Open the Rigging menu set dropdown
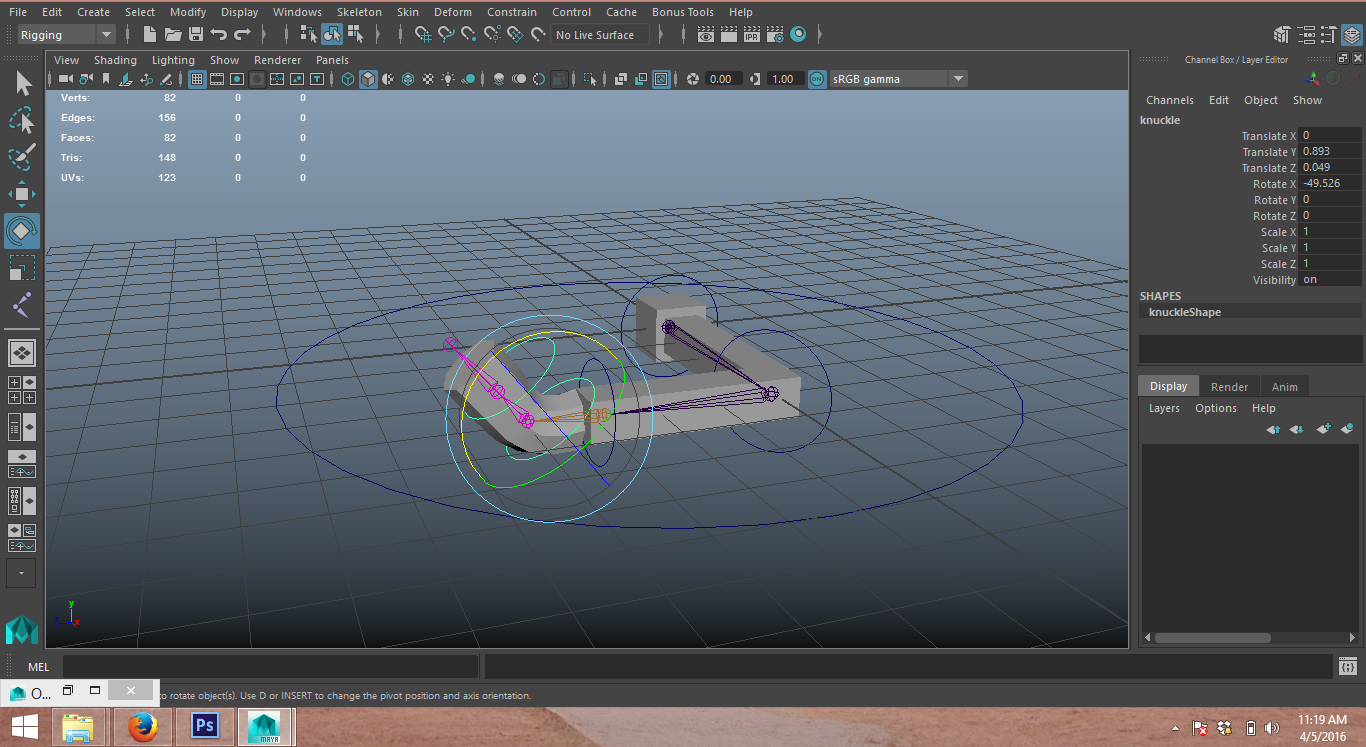 [x=66, y=35]
